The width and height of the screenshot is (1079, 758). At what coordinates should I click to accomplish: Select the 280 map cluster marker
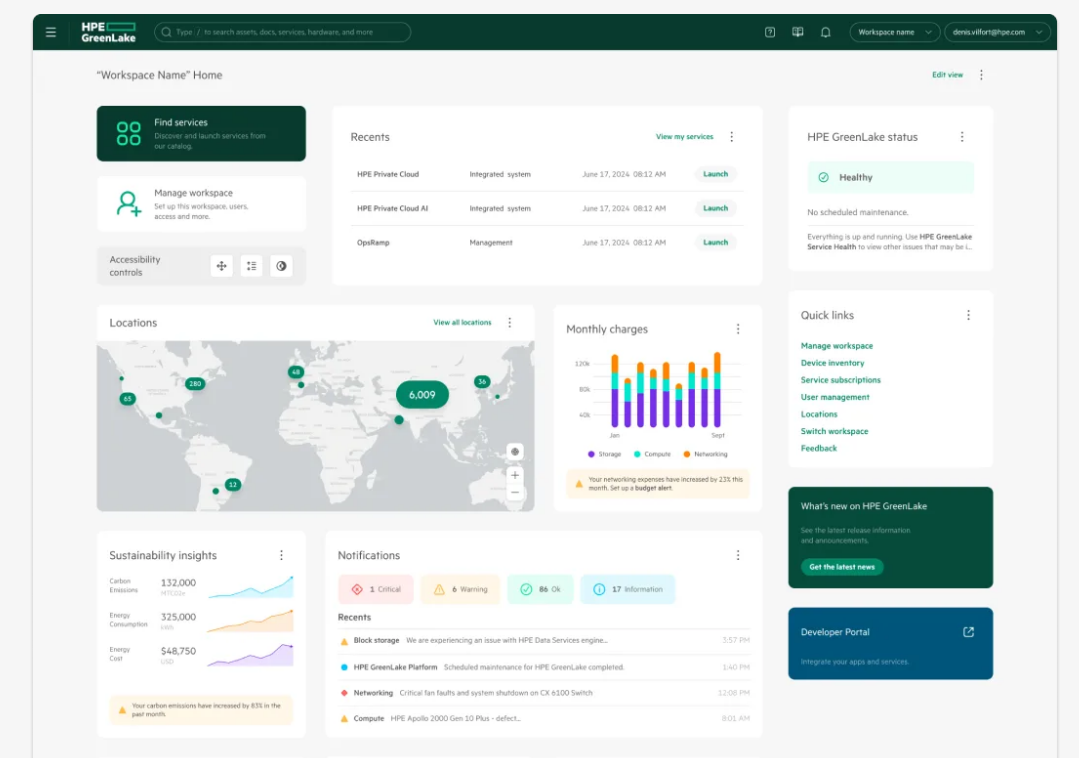tap(195, 384)
